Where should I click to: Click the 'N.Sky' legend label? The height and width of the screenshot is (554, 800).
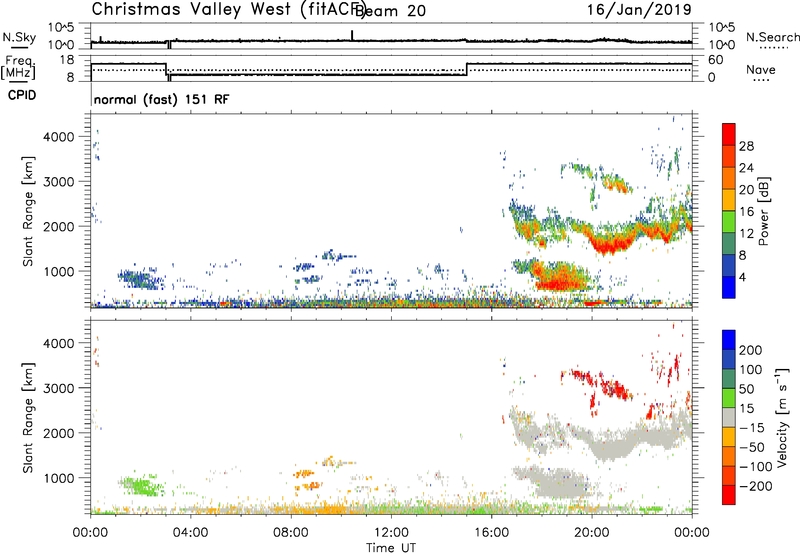(19, 37)
